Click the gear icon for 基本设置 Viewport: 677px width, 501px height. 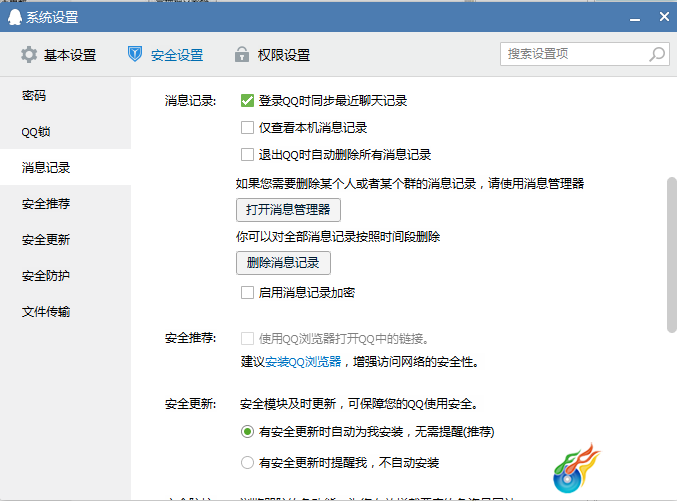click(29, 55)
